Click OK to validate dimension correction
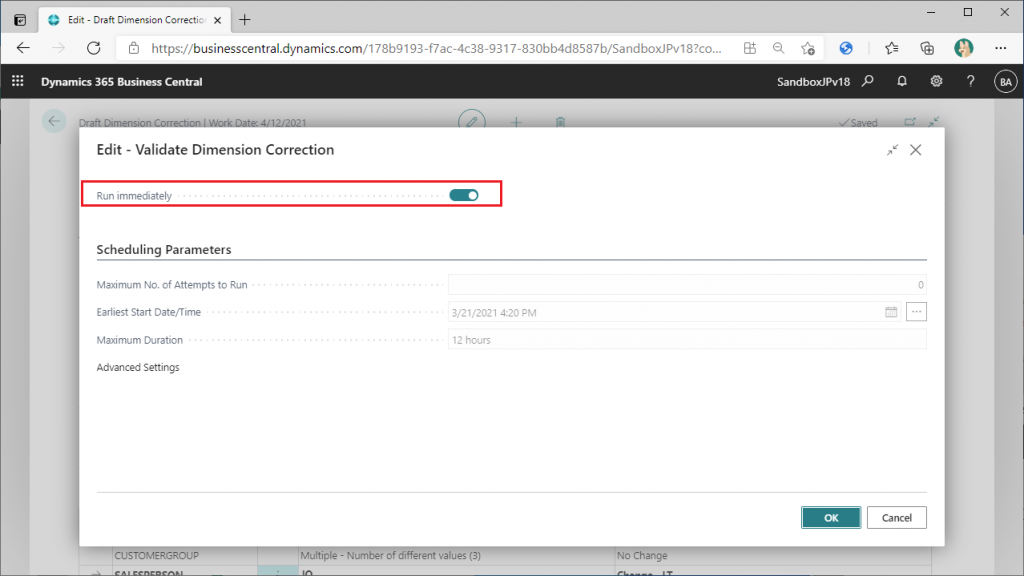The height and width of the screenshot is (576, 1024). coord(831,517)
